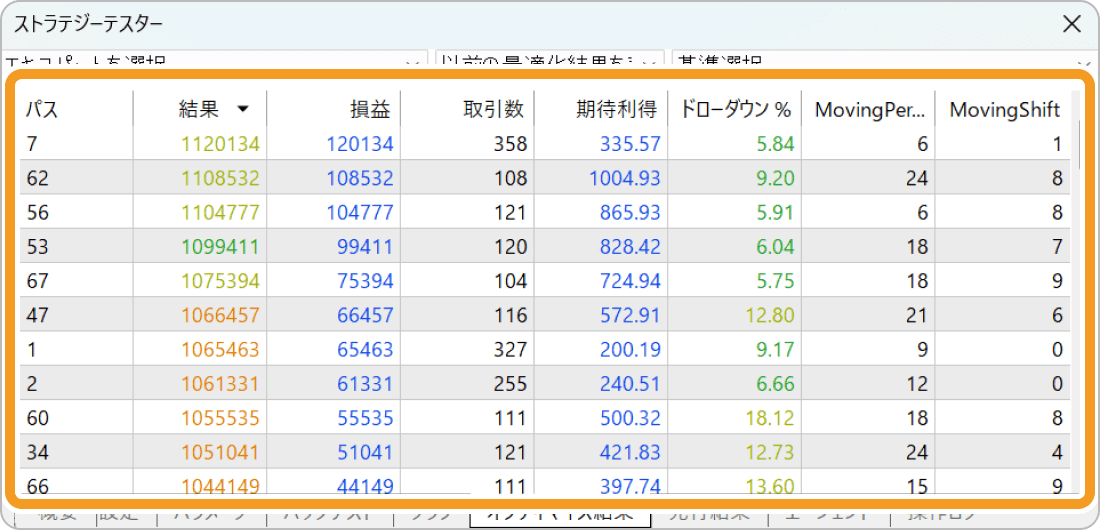
Task: Select result value 1055535
Action: point(221,418)
